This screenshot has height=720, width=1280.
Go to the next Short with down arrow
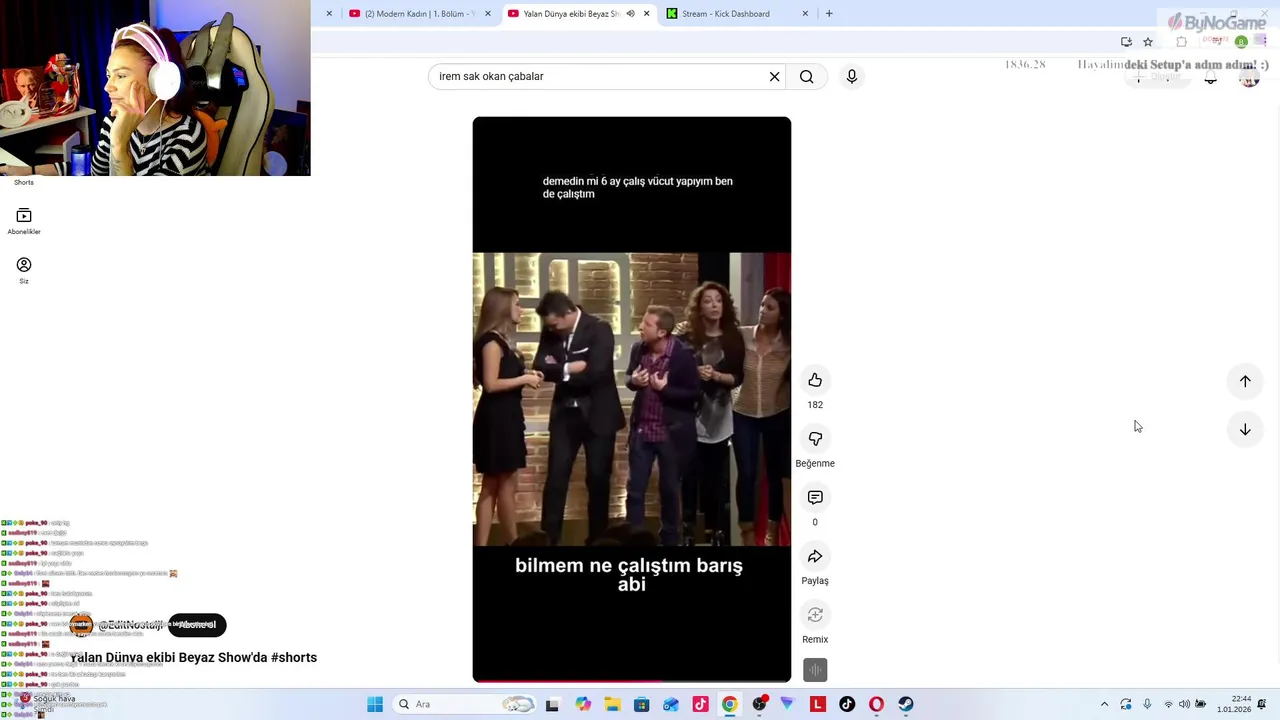point(1245,429)
